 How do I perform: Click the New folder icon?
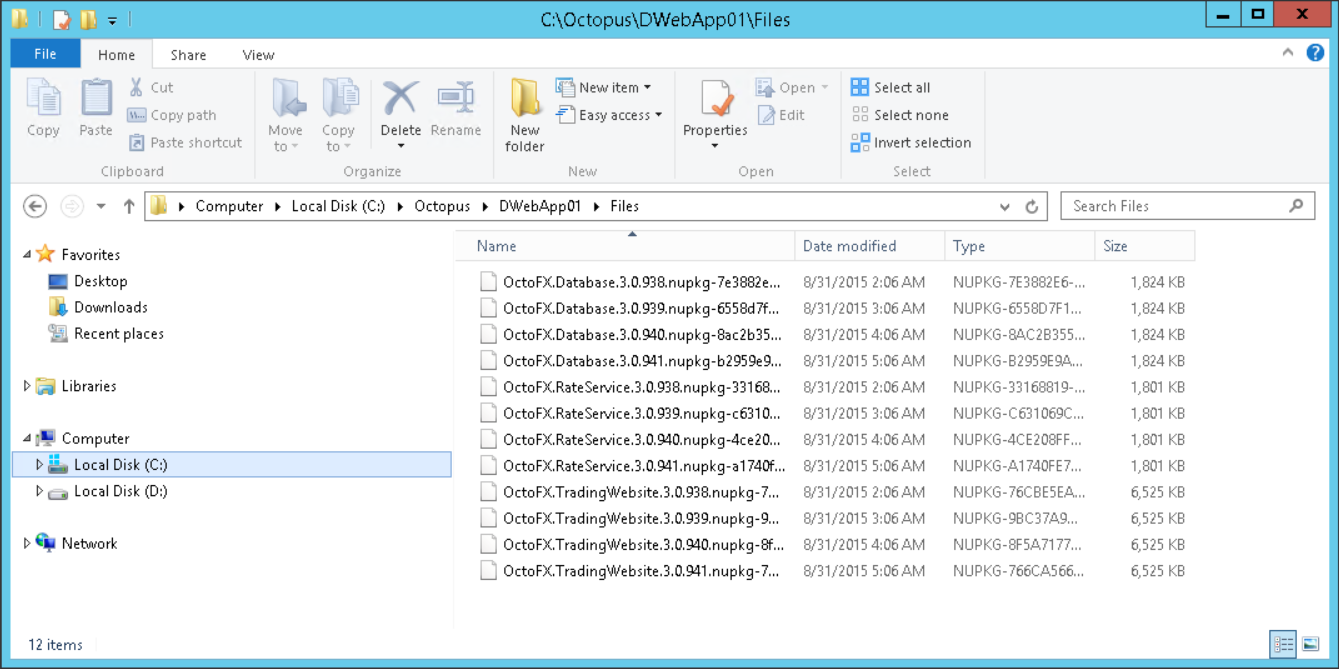[x=524, y=100]
